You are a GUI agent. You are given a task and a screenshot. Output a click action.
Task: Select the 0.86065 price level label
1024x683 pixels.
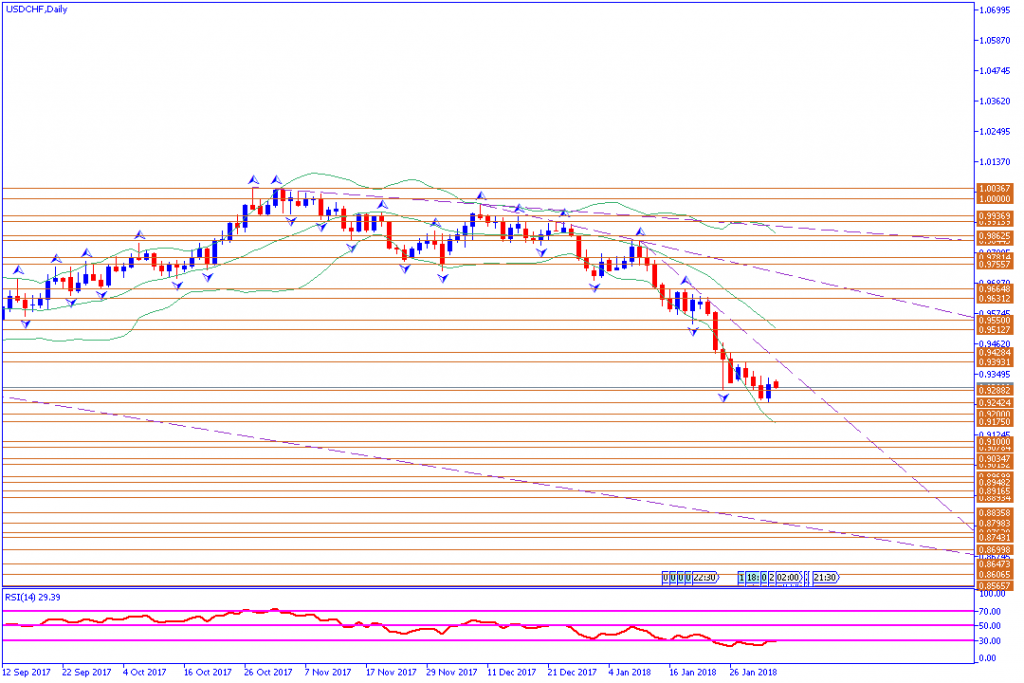(994, 575)
